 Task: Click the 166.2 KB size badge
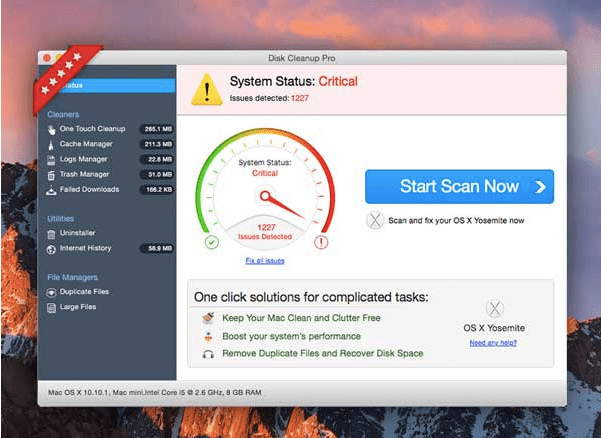(x=158, y=190)
